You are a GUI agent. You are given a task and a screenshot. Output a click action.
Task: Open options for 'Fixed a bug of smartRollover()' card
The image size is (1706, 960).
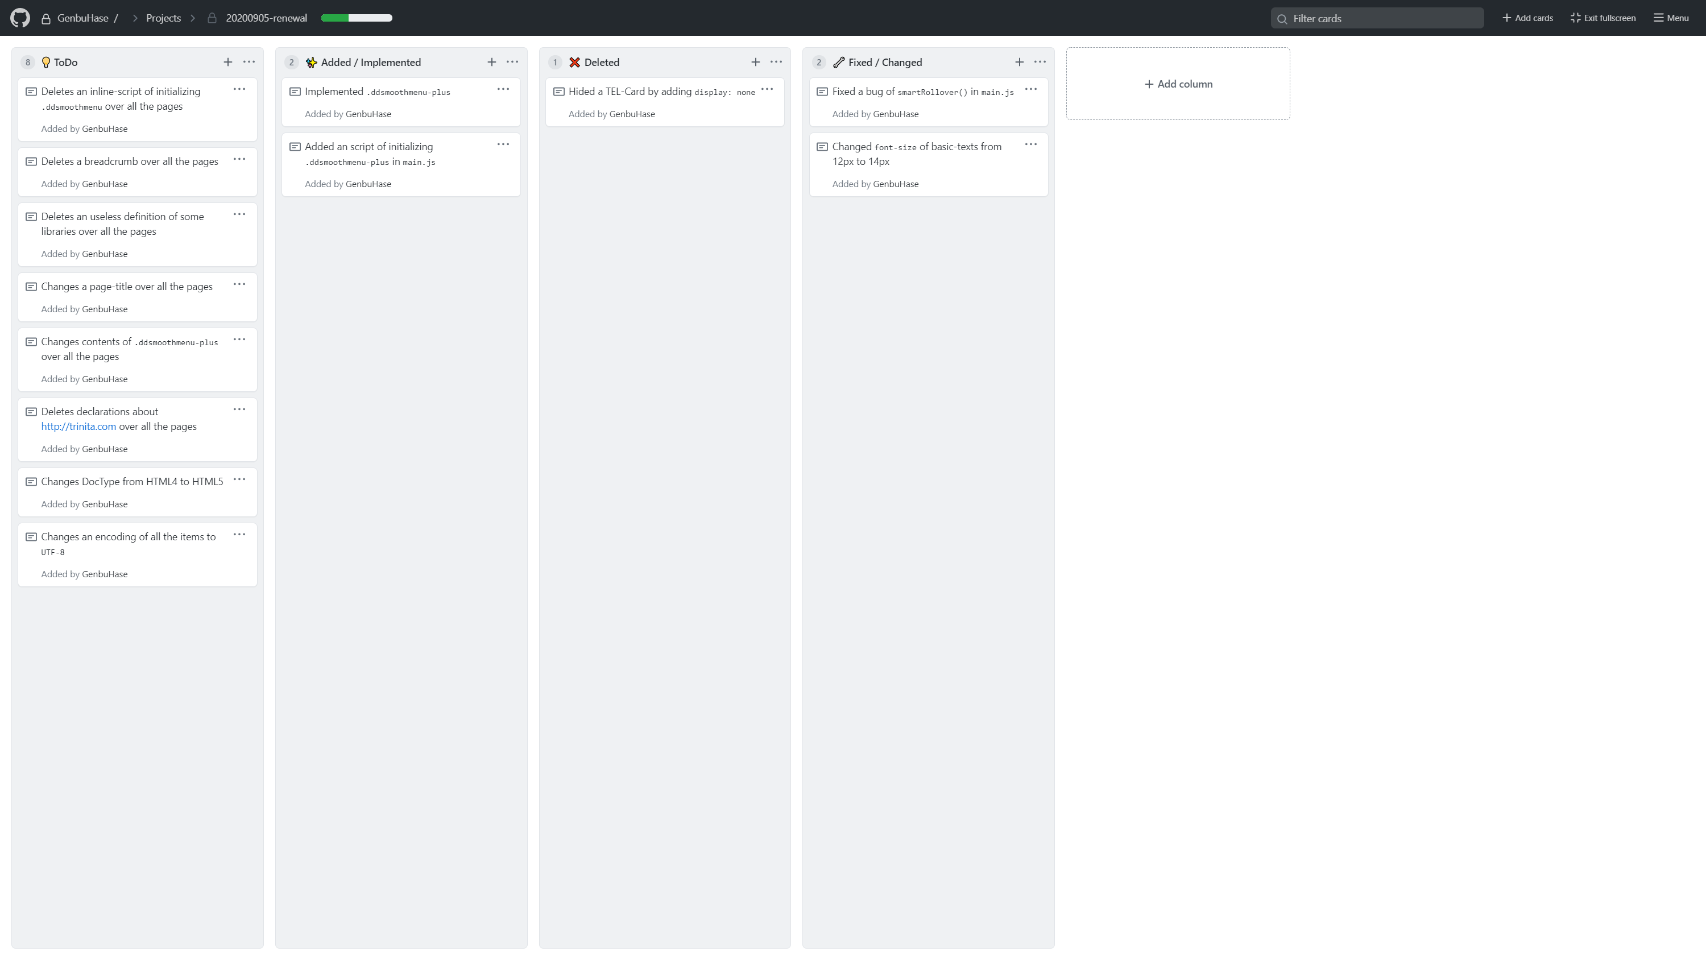[x=1031, y=90]
